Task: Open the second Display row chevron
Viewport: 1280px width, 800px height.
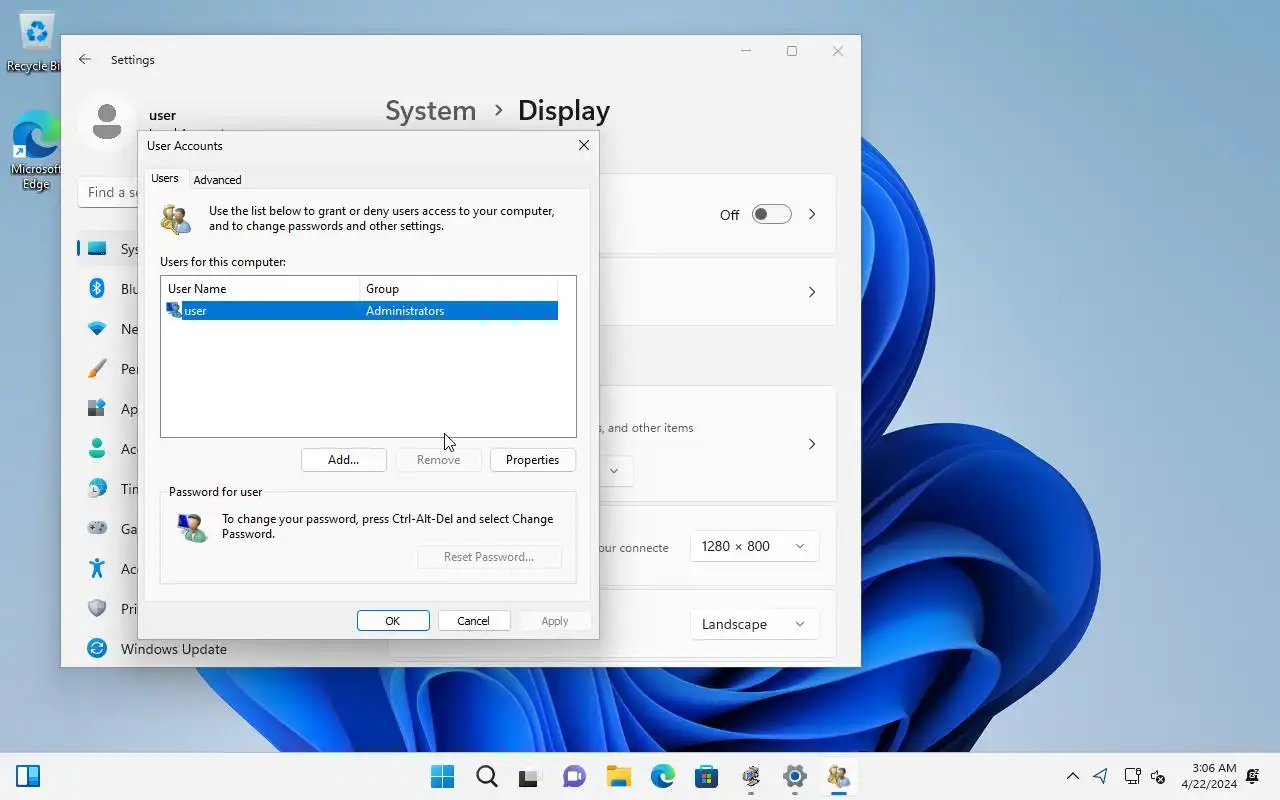Action: [x=812, y=292]
